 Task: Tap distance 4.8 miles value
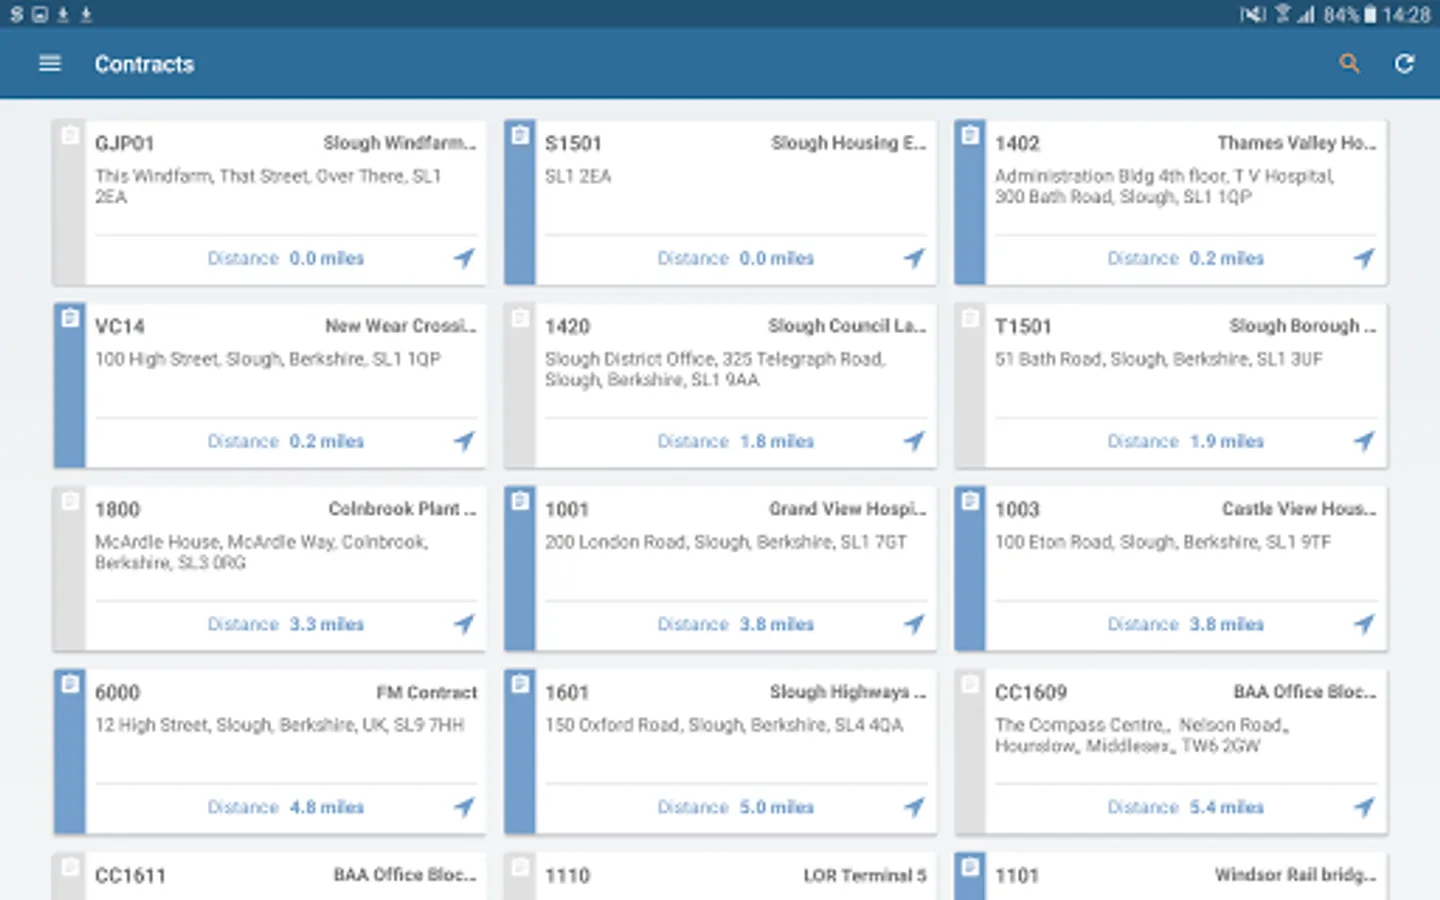(x=326, y=807)
